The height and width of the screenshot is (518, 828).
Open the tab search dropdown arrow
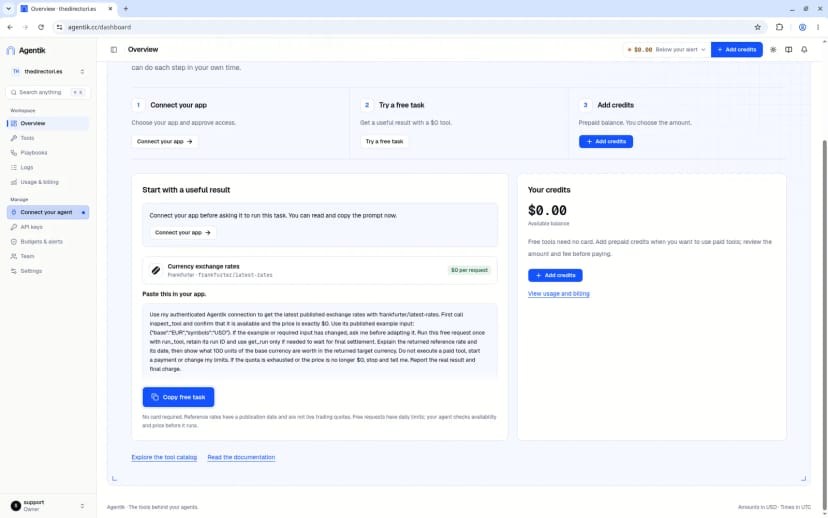point(8,9)
